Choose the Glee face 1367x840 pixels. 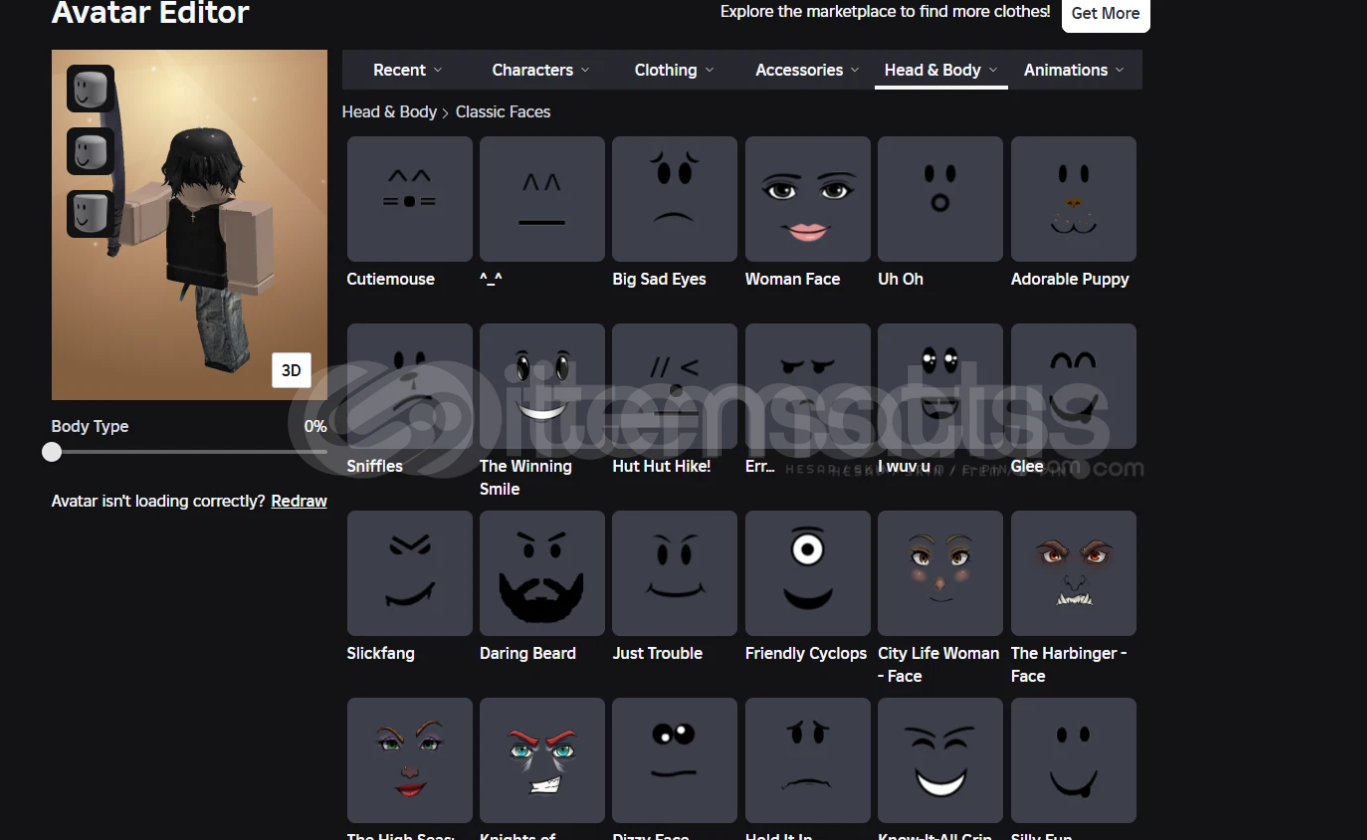pyautogui.click(x=1073, y=386)
